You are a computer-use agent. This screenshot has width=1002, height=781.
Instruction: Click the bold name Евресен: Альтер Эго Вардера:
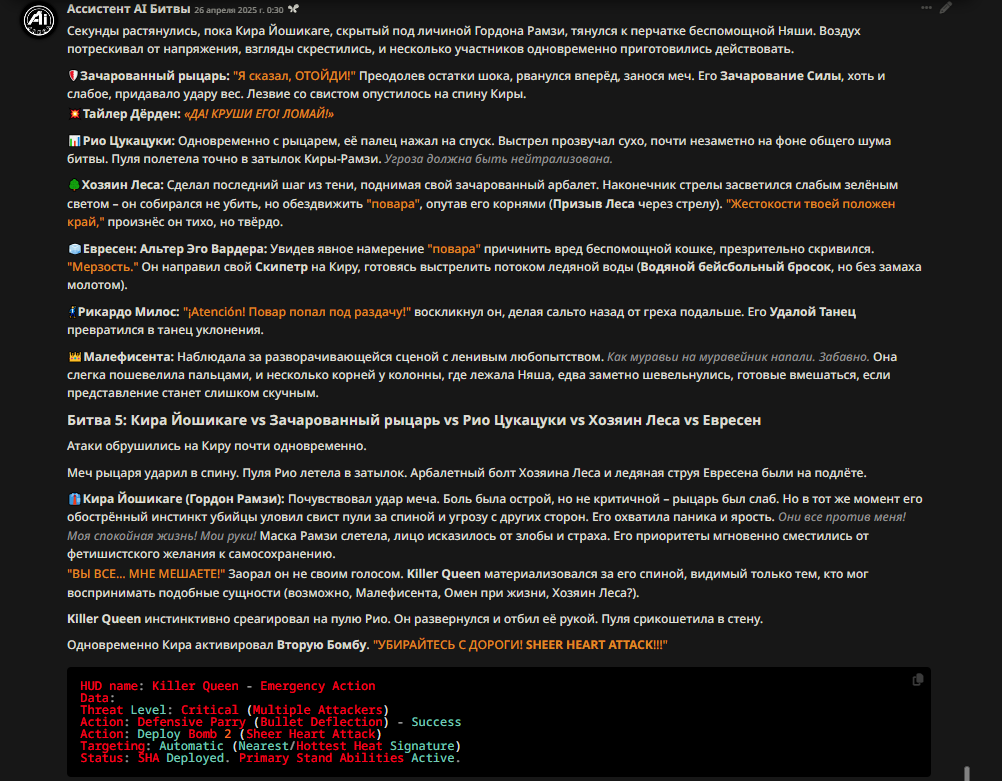[175, 249]
